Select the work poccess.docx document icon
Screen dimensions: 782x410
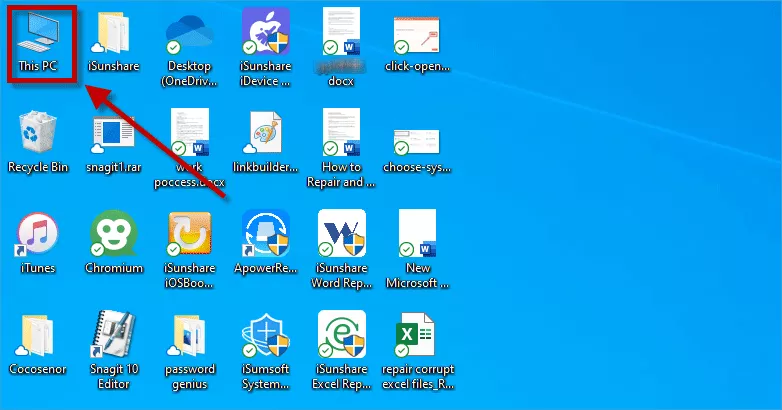coord(190,132)
